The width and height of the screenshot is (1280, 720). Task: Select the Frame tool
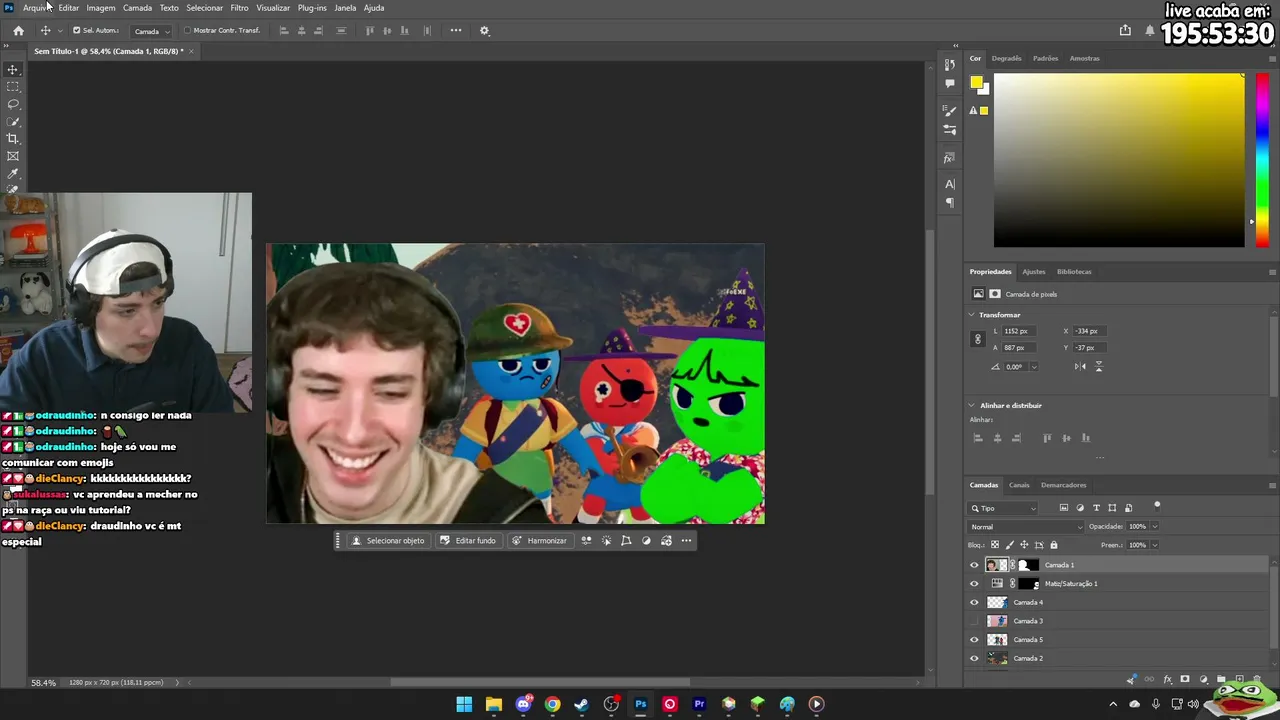[13, 156]
